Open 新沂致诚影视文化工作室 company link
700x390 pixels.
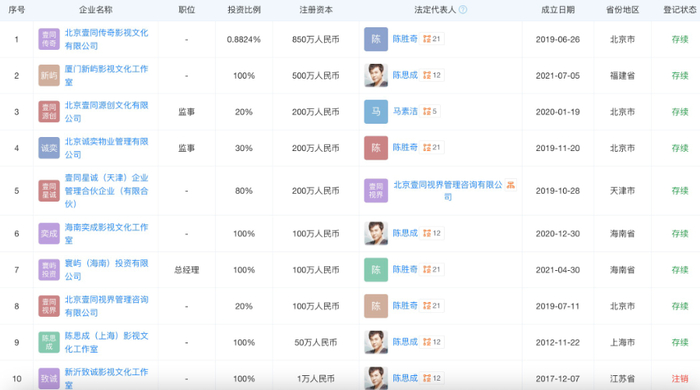pyautogui.click(x=106, y=378)
